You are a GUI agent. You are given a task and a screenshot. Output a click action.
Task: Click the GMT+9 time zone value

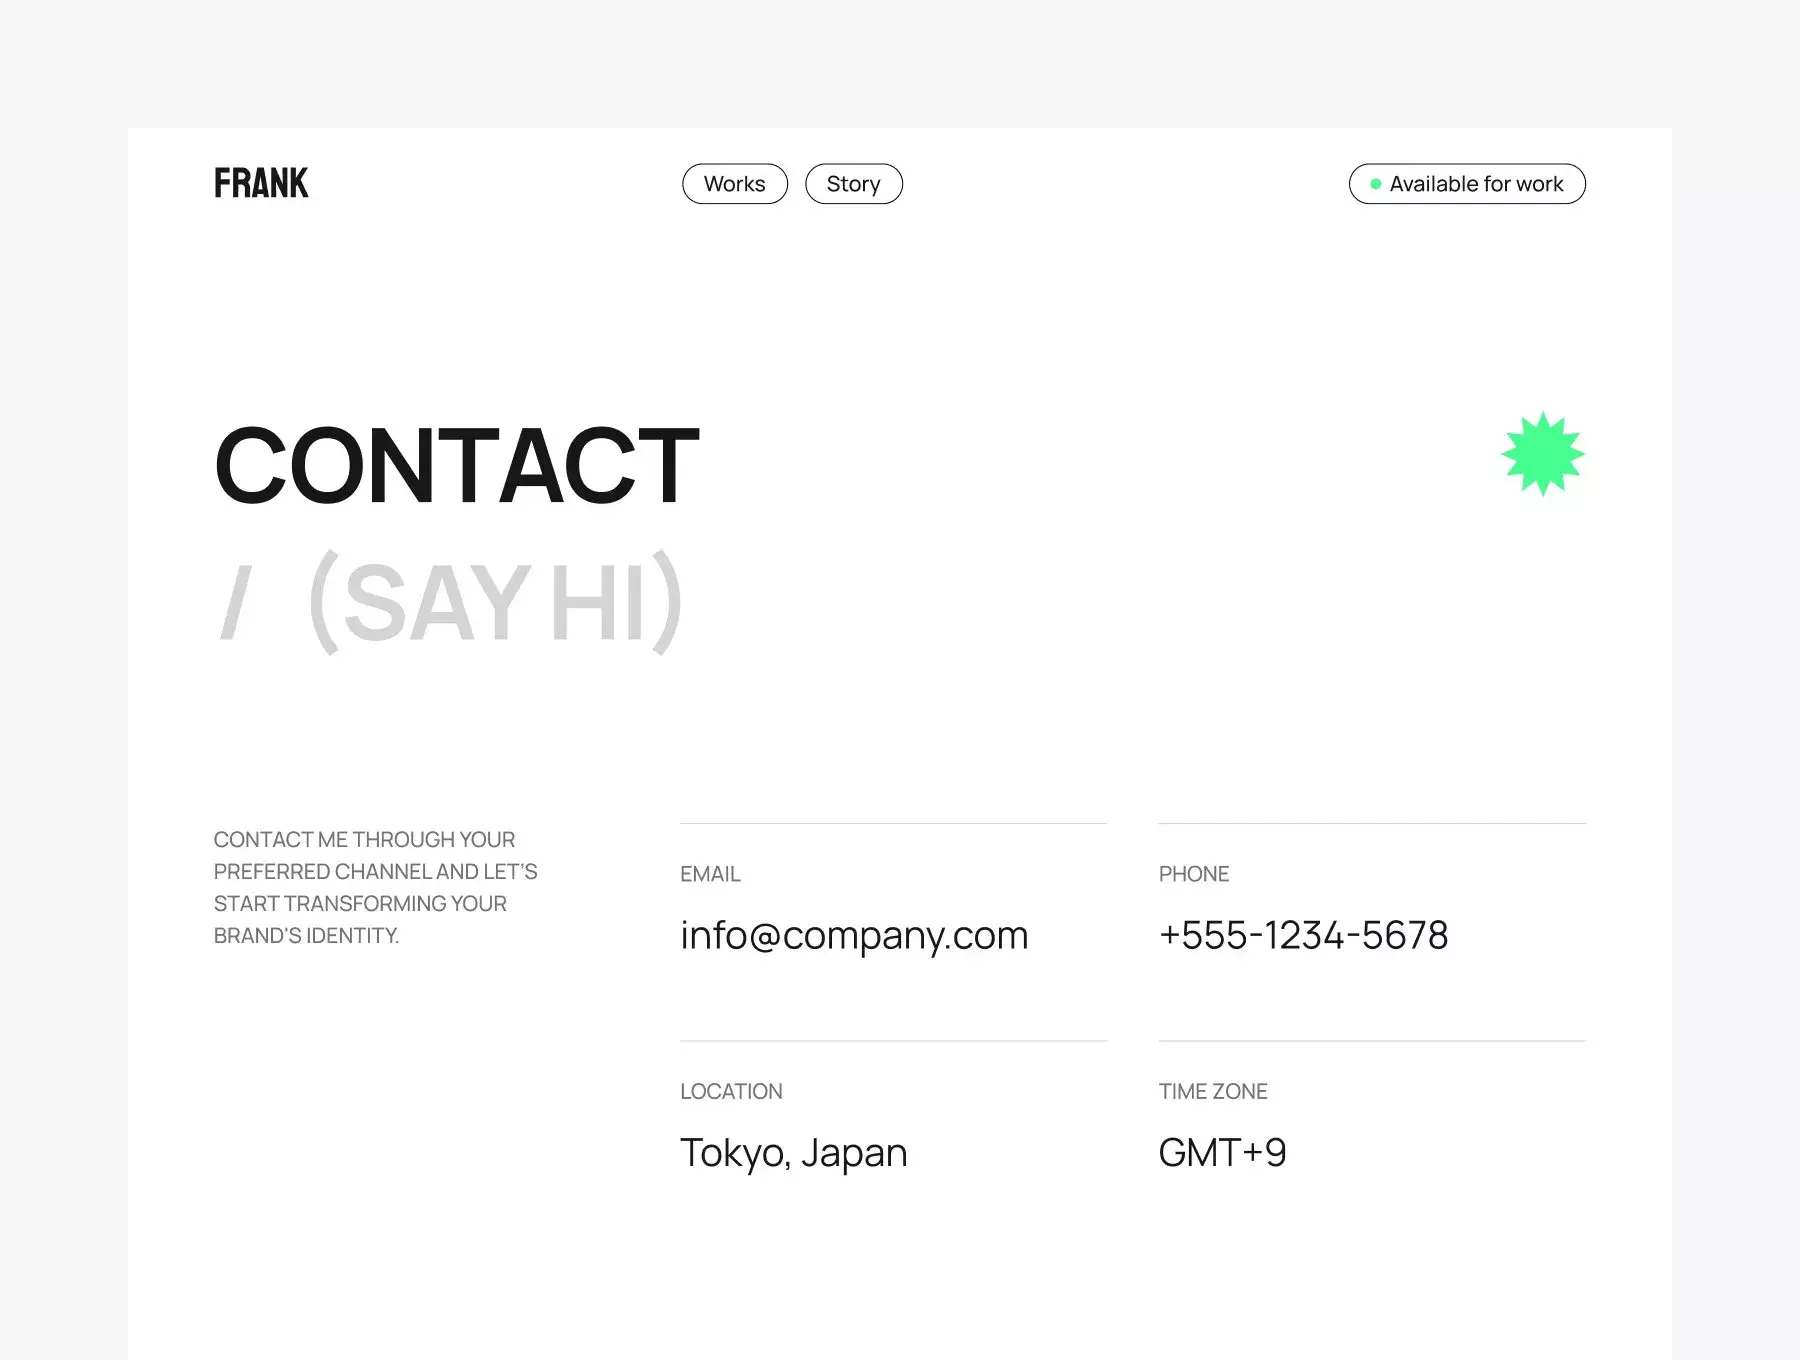tap(1222, 1153)
